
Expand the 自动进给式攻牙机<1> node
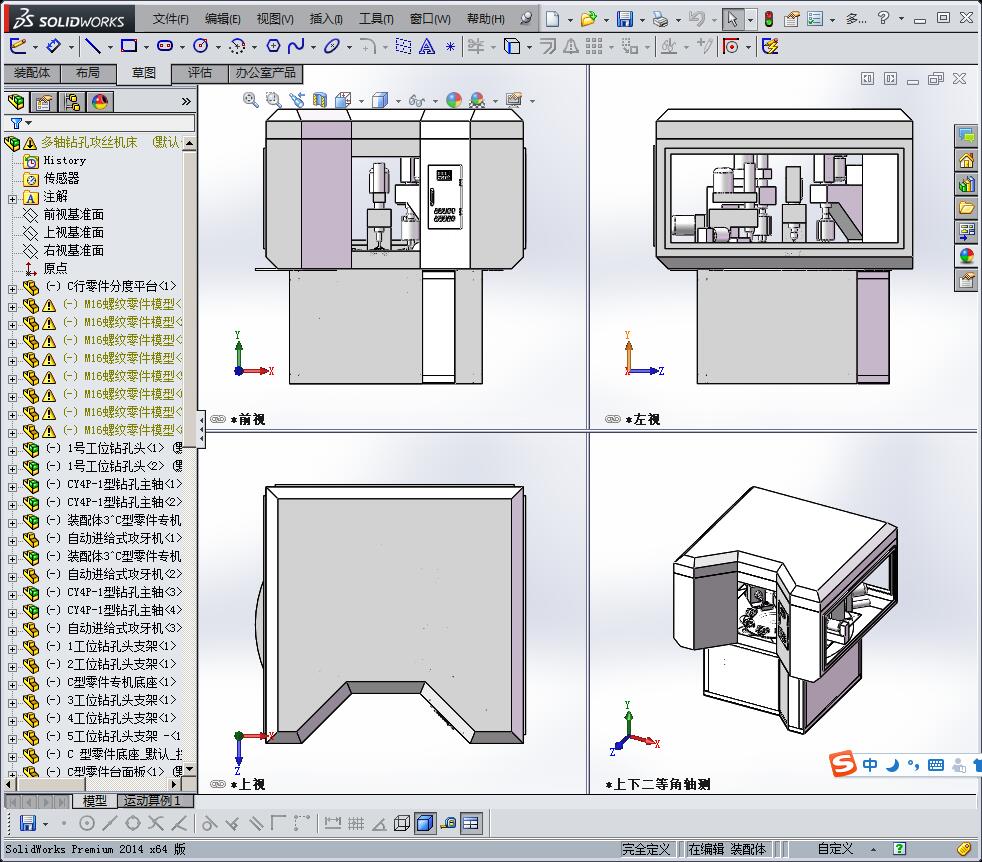coord(12,541)
